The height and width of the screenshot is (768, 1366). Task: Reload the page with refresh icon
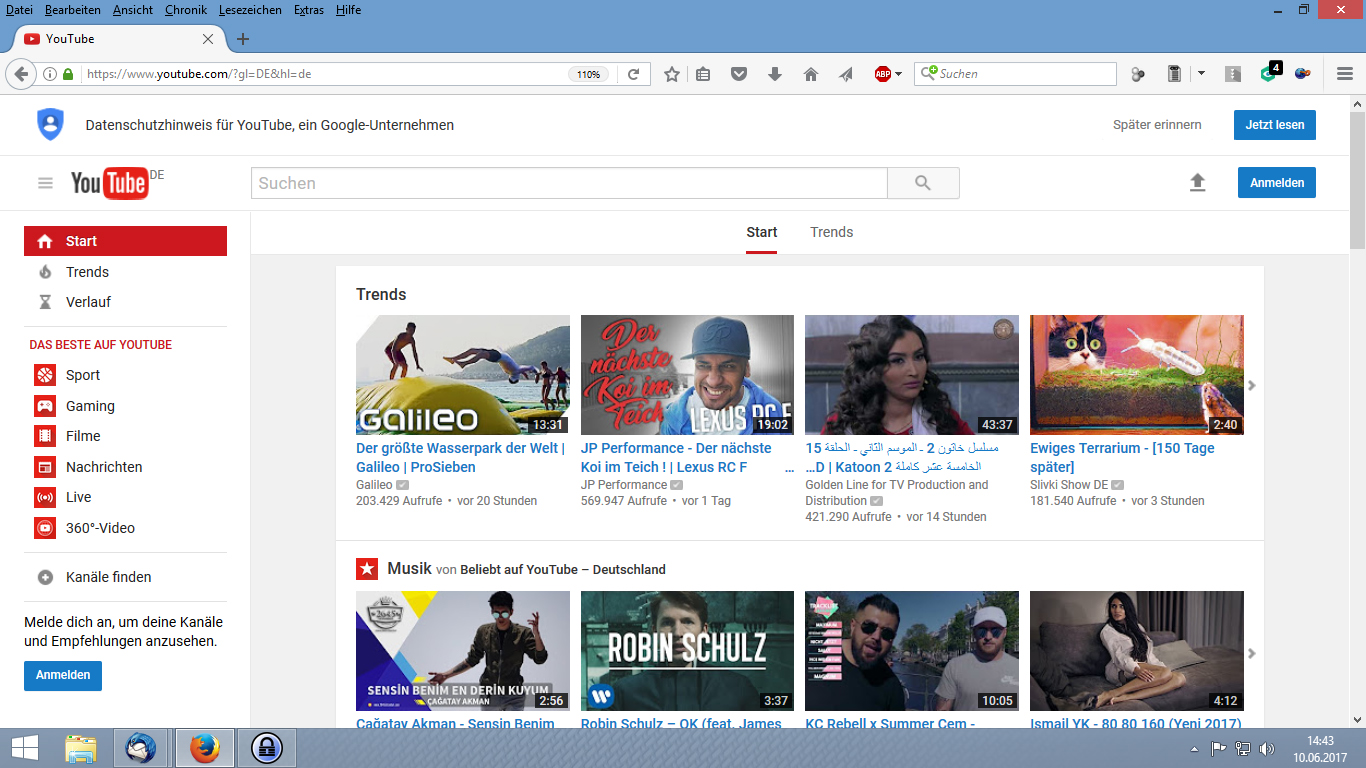[x=633, y=74]
